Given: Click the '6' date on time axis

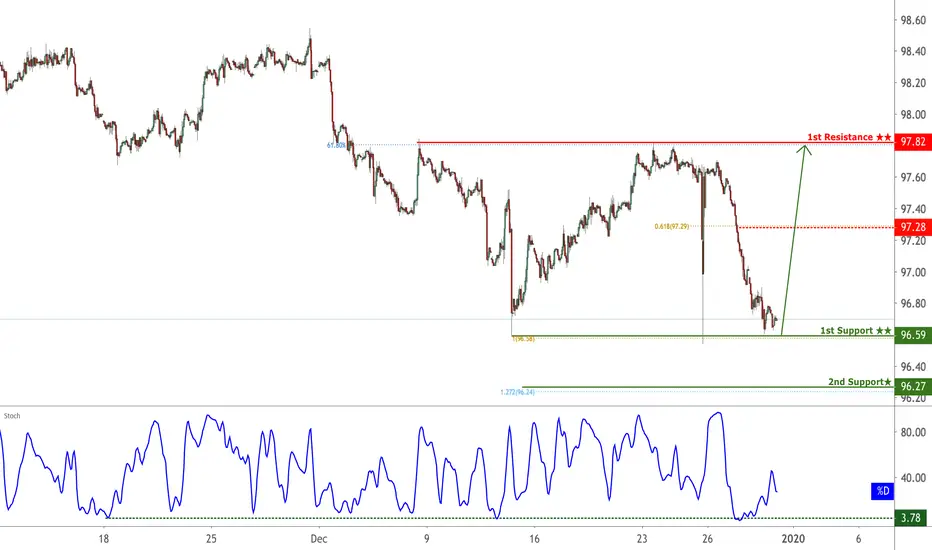Looking at the screenshot, I should [859, 539].
